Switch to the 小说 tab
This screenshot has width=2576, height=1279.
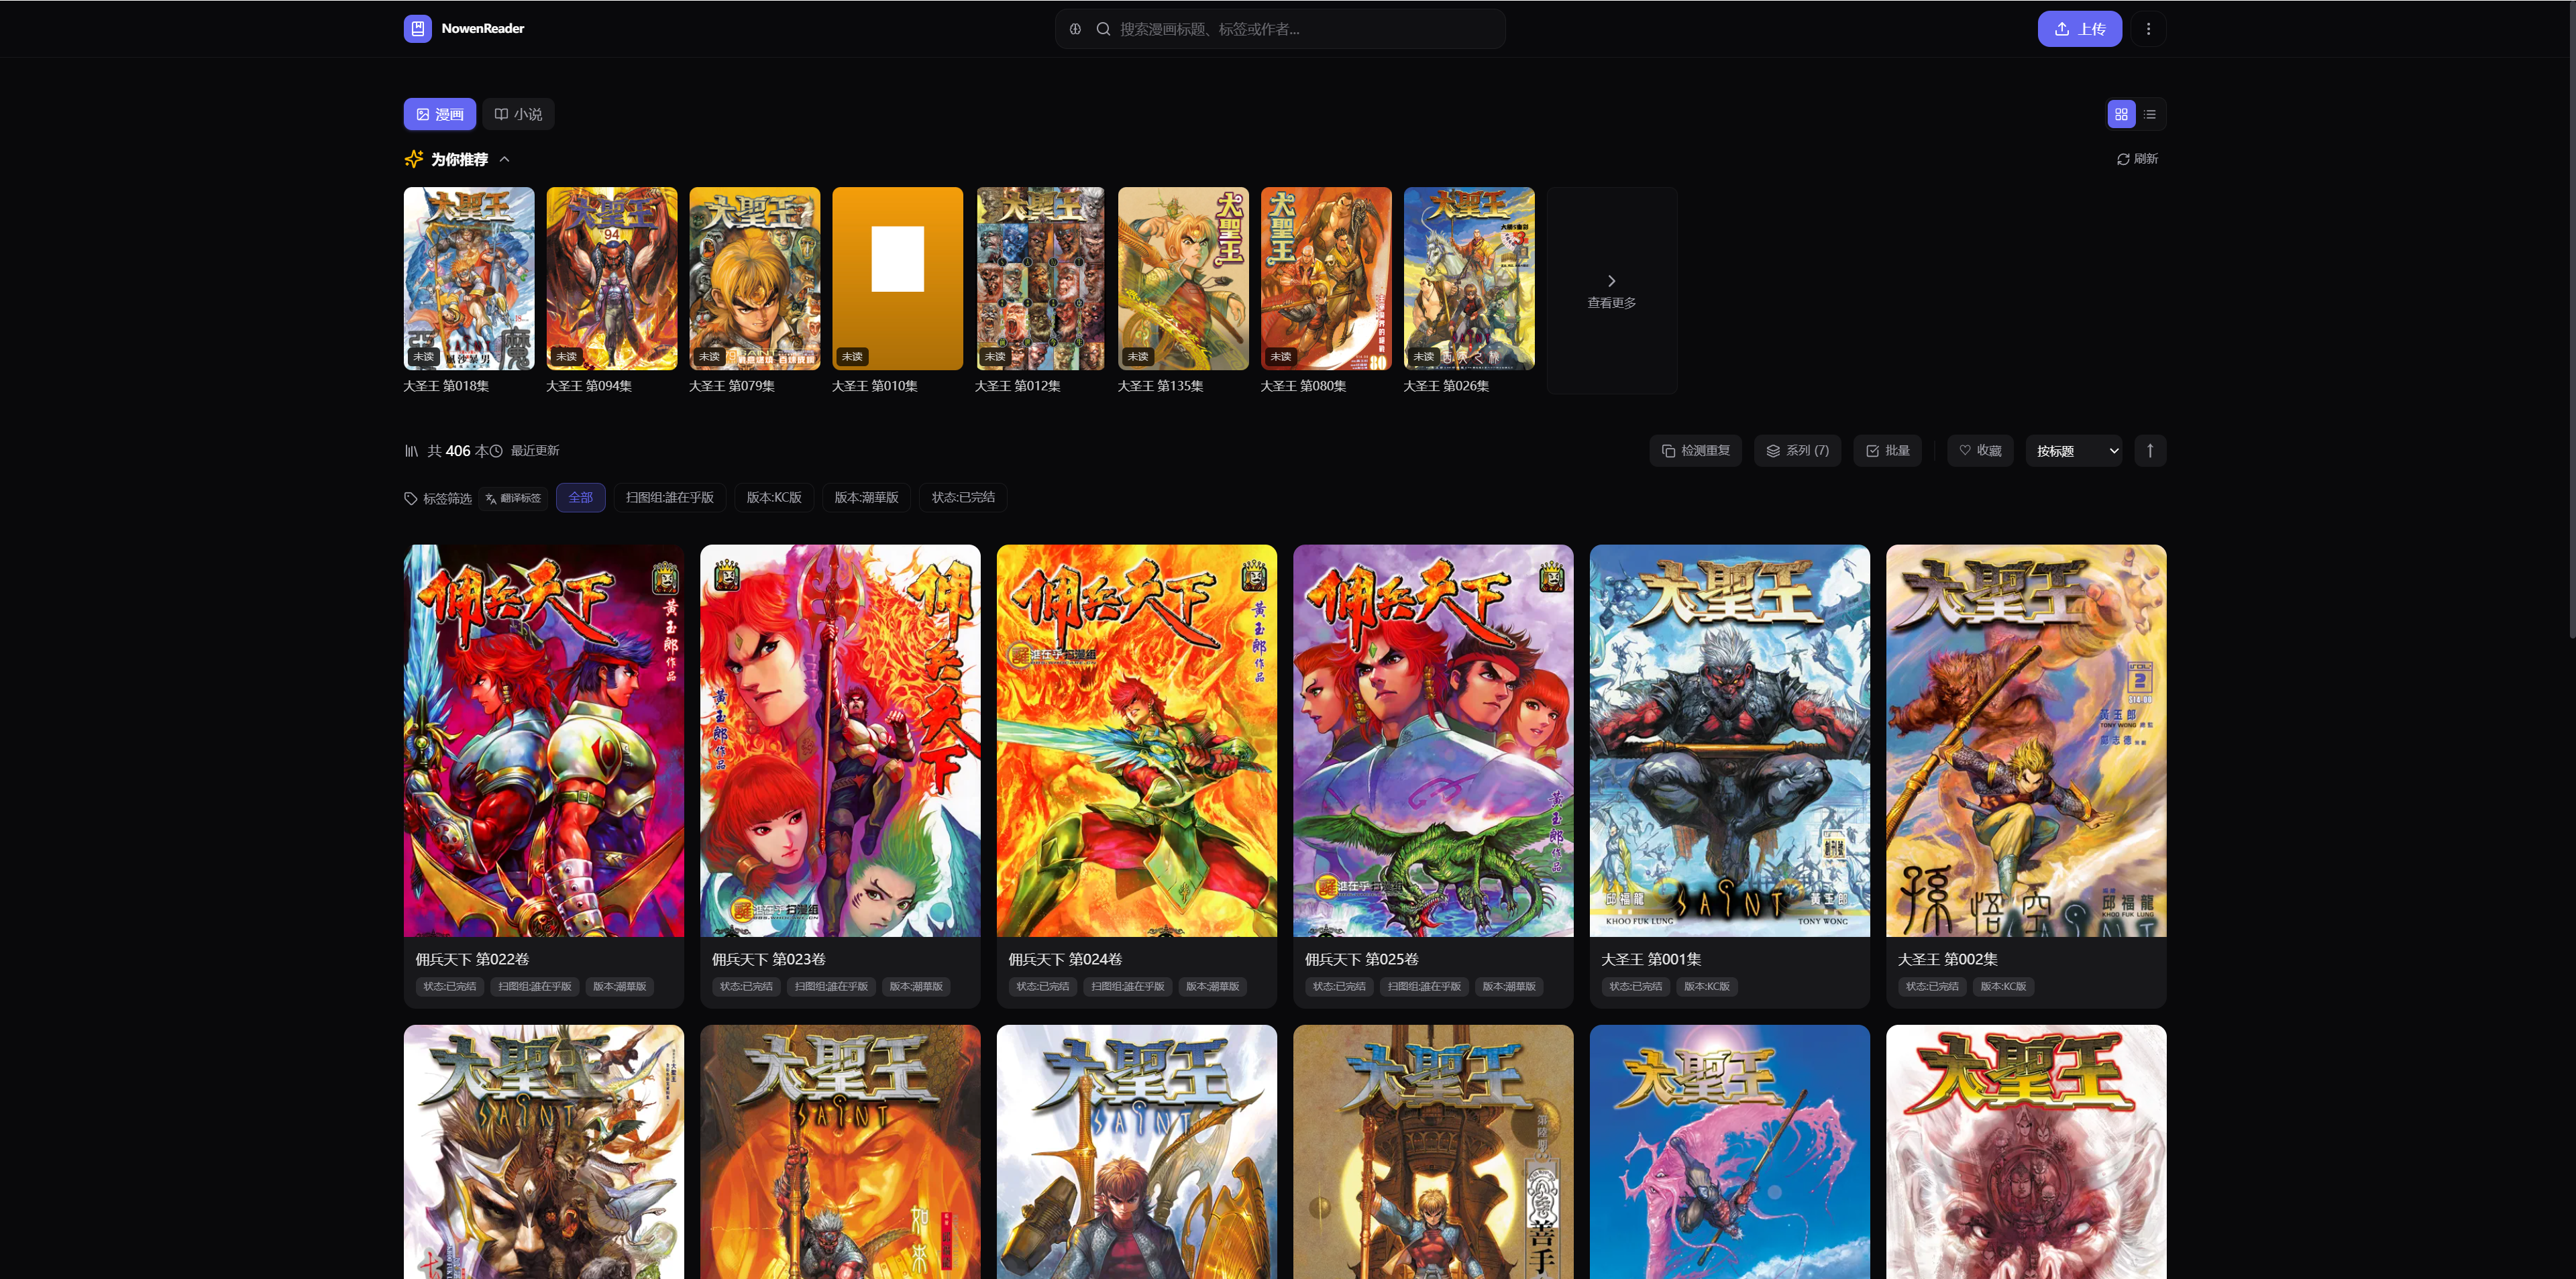pyautogui.click(x=518, y=114)
